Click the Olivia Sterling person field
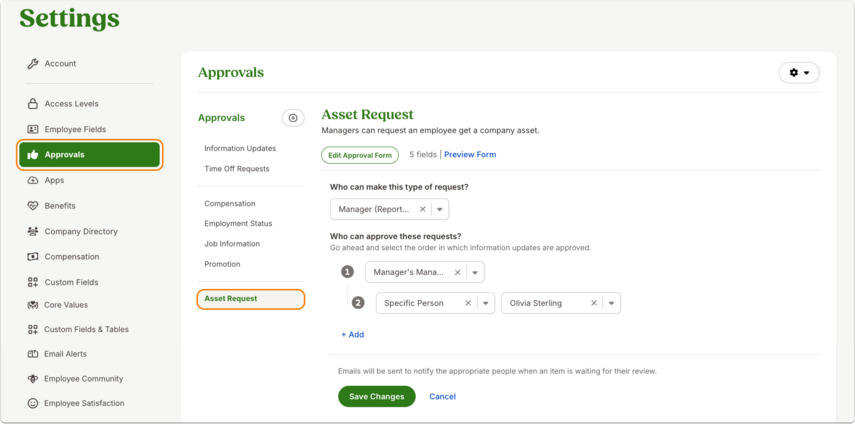The image size is (855, 424). [x=561, y=303]
